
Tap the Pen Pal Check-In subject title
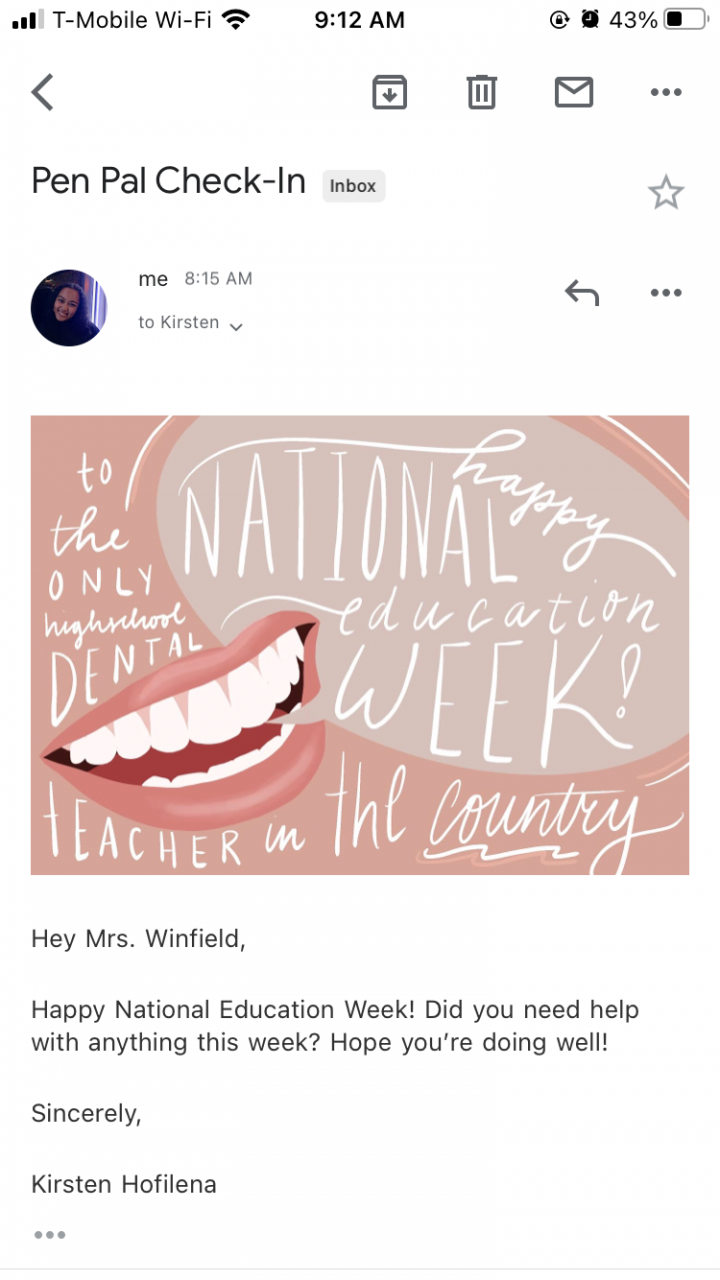click(168, 181)
